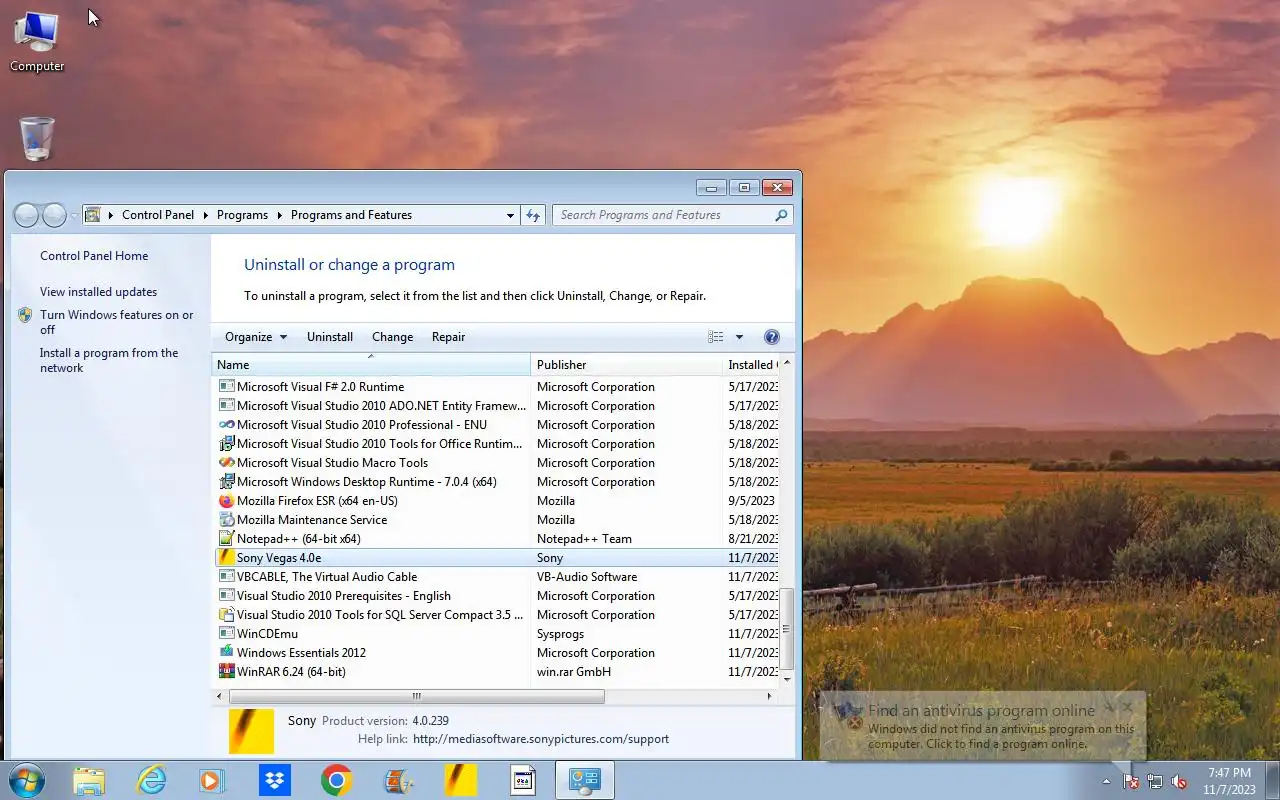Click Change in the toolbar
Viewport: 1280px width, 800px height.
click(x=393, y=337)
